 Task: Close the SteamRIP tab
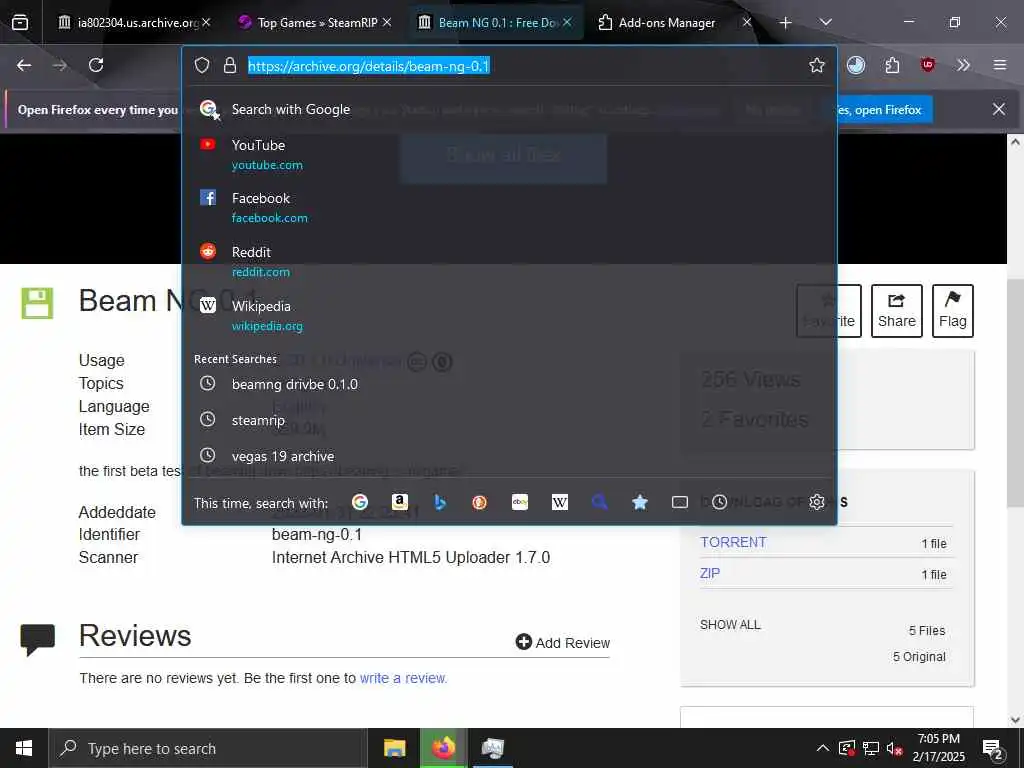pyautogui.click(x=387, y=23)
